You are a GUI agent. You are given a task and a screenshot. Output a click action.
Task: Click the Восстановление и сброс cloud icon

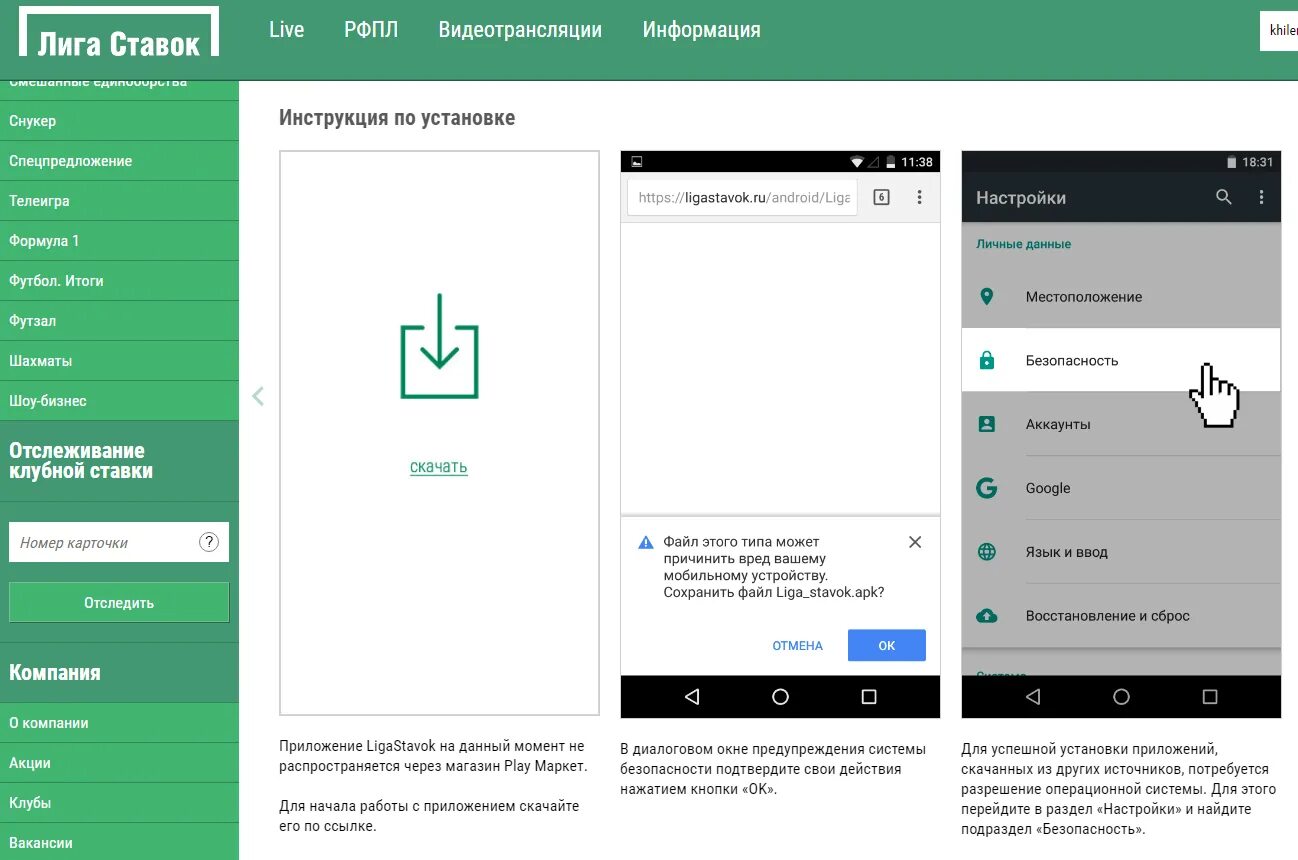(x=987, y=615)
